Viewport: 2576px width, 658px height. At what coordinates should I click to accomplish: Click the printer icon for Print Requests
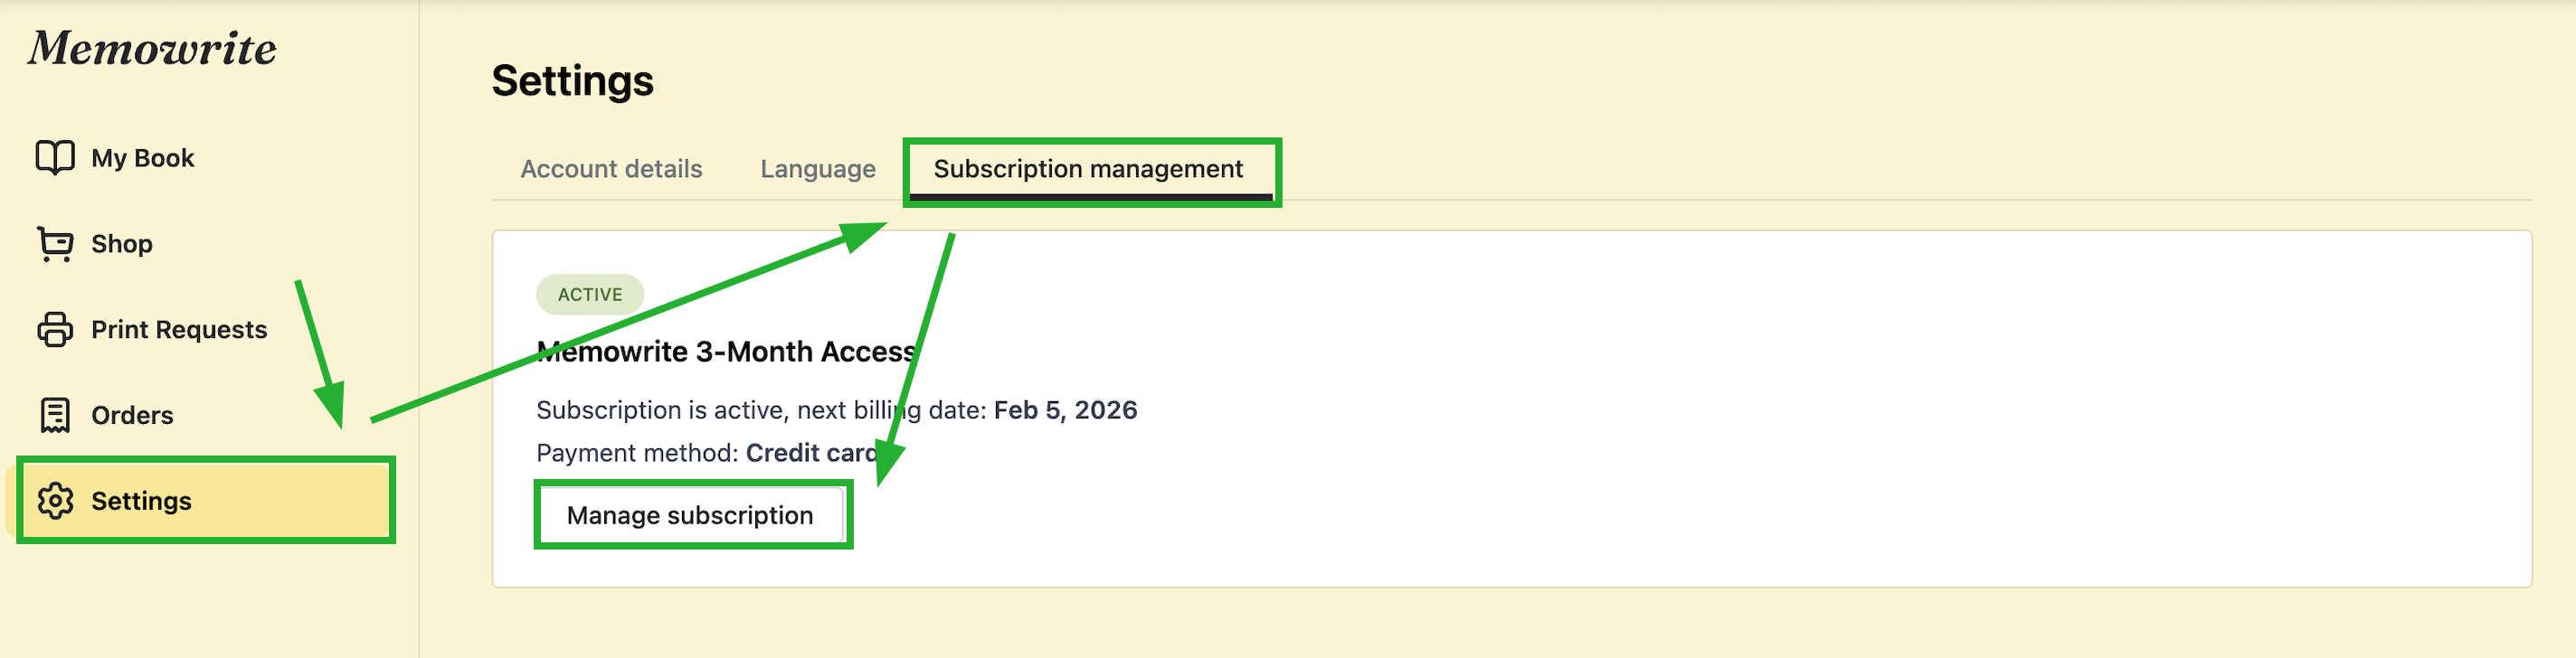[x=55, y=329]
